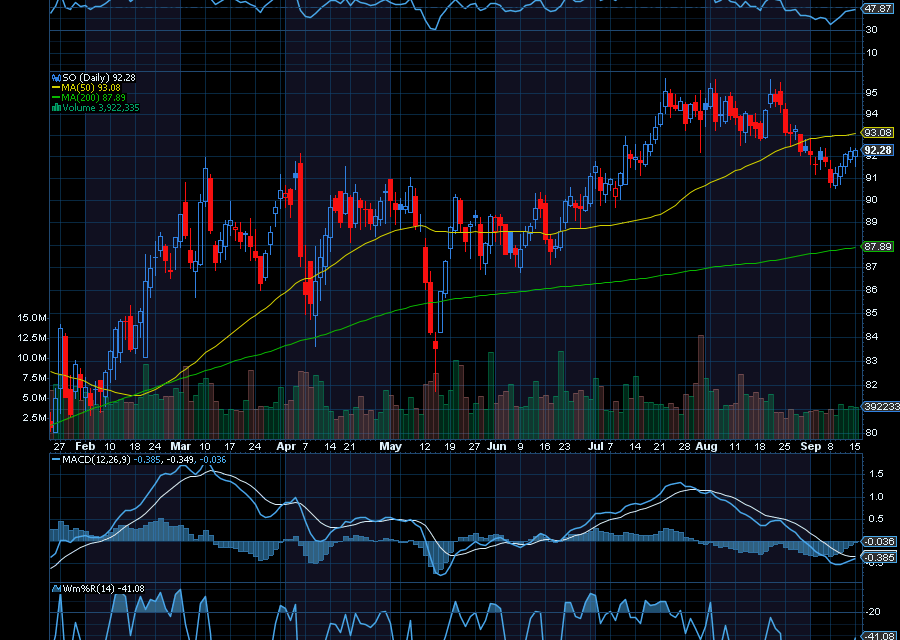
Task: Click the 80 price axis label
Action: [x=871, y=432]
